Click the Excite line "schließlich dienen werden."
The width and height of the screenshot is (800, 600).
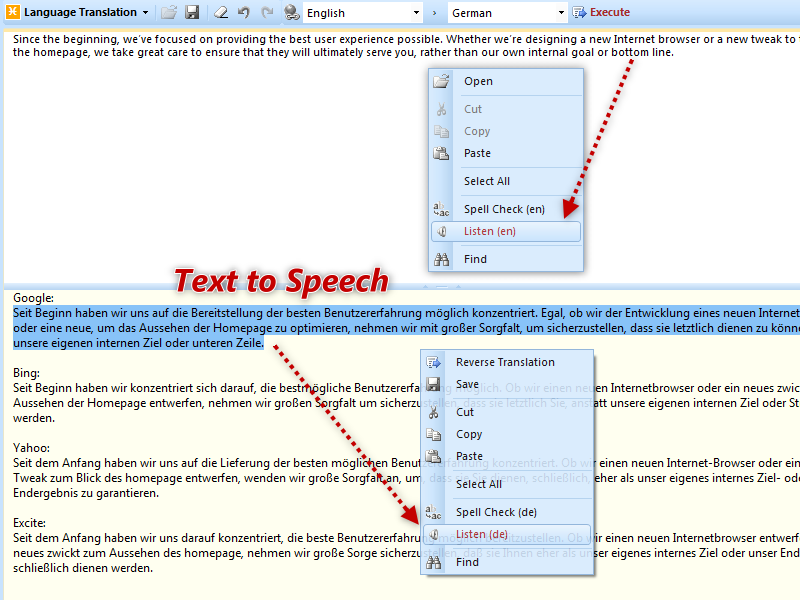tap(83, 568)
